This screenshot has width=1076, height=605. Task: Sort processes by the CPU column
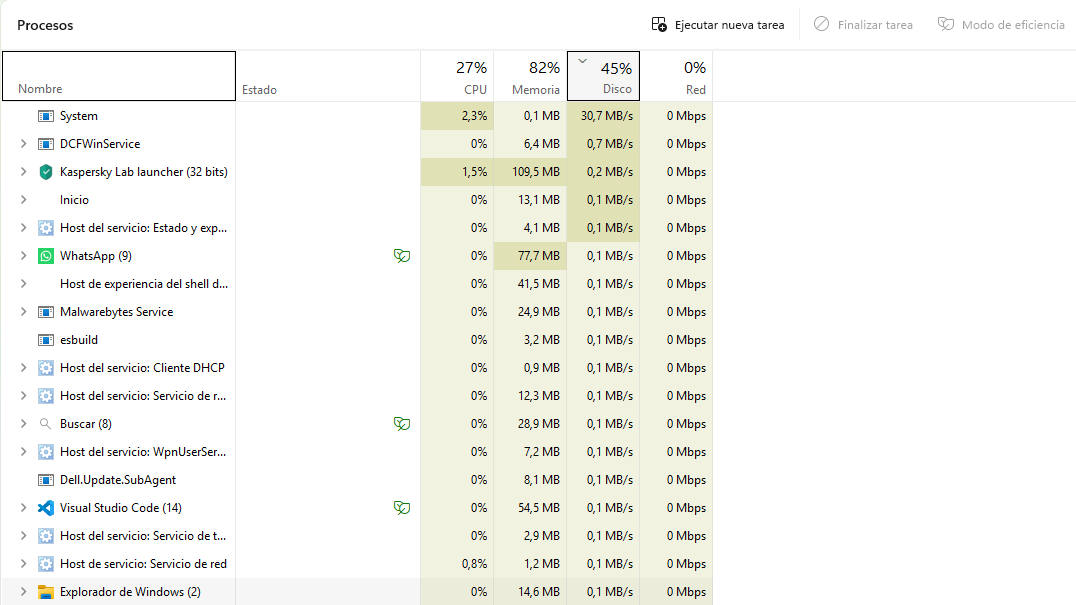(x=457, y=76)
